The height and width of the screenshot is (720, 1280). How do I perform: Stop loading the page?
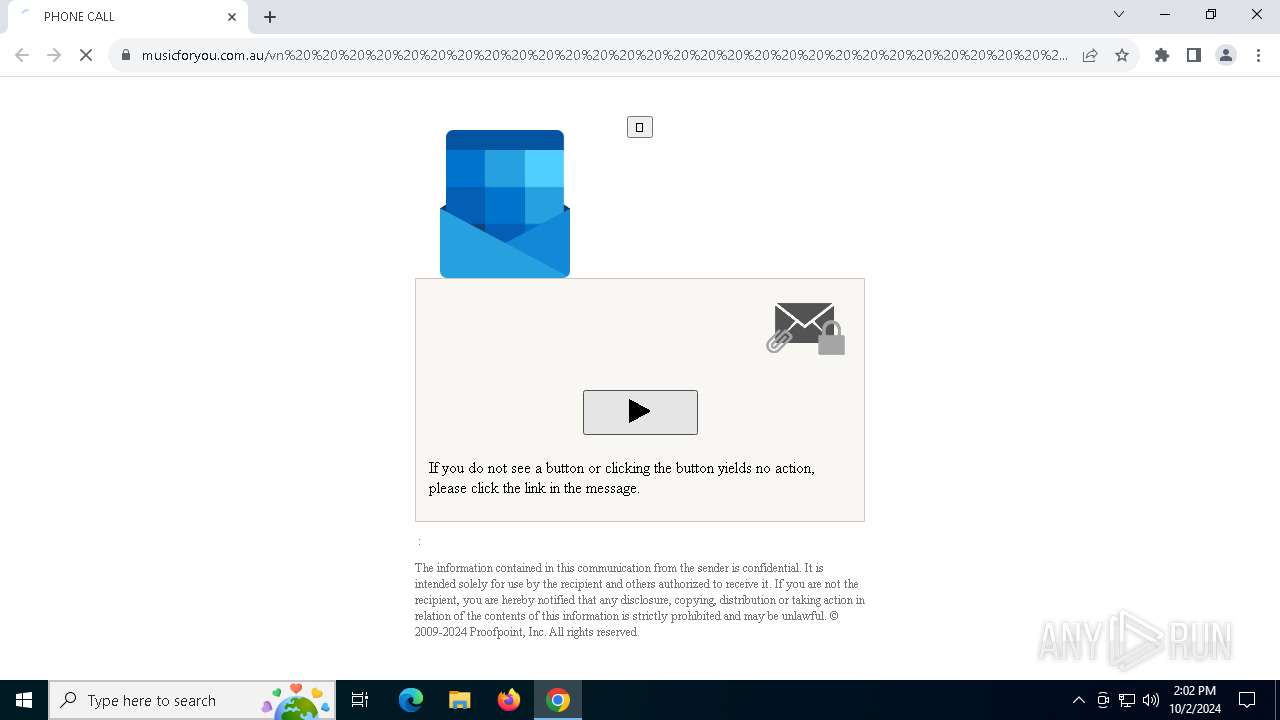tap(86, 55)
